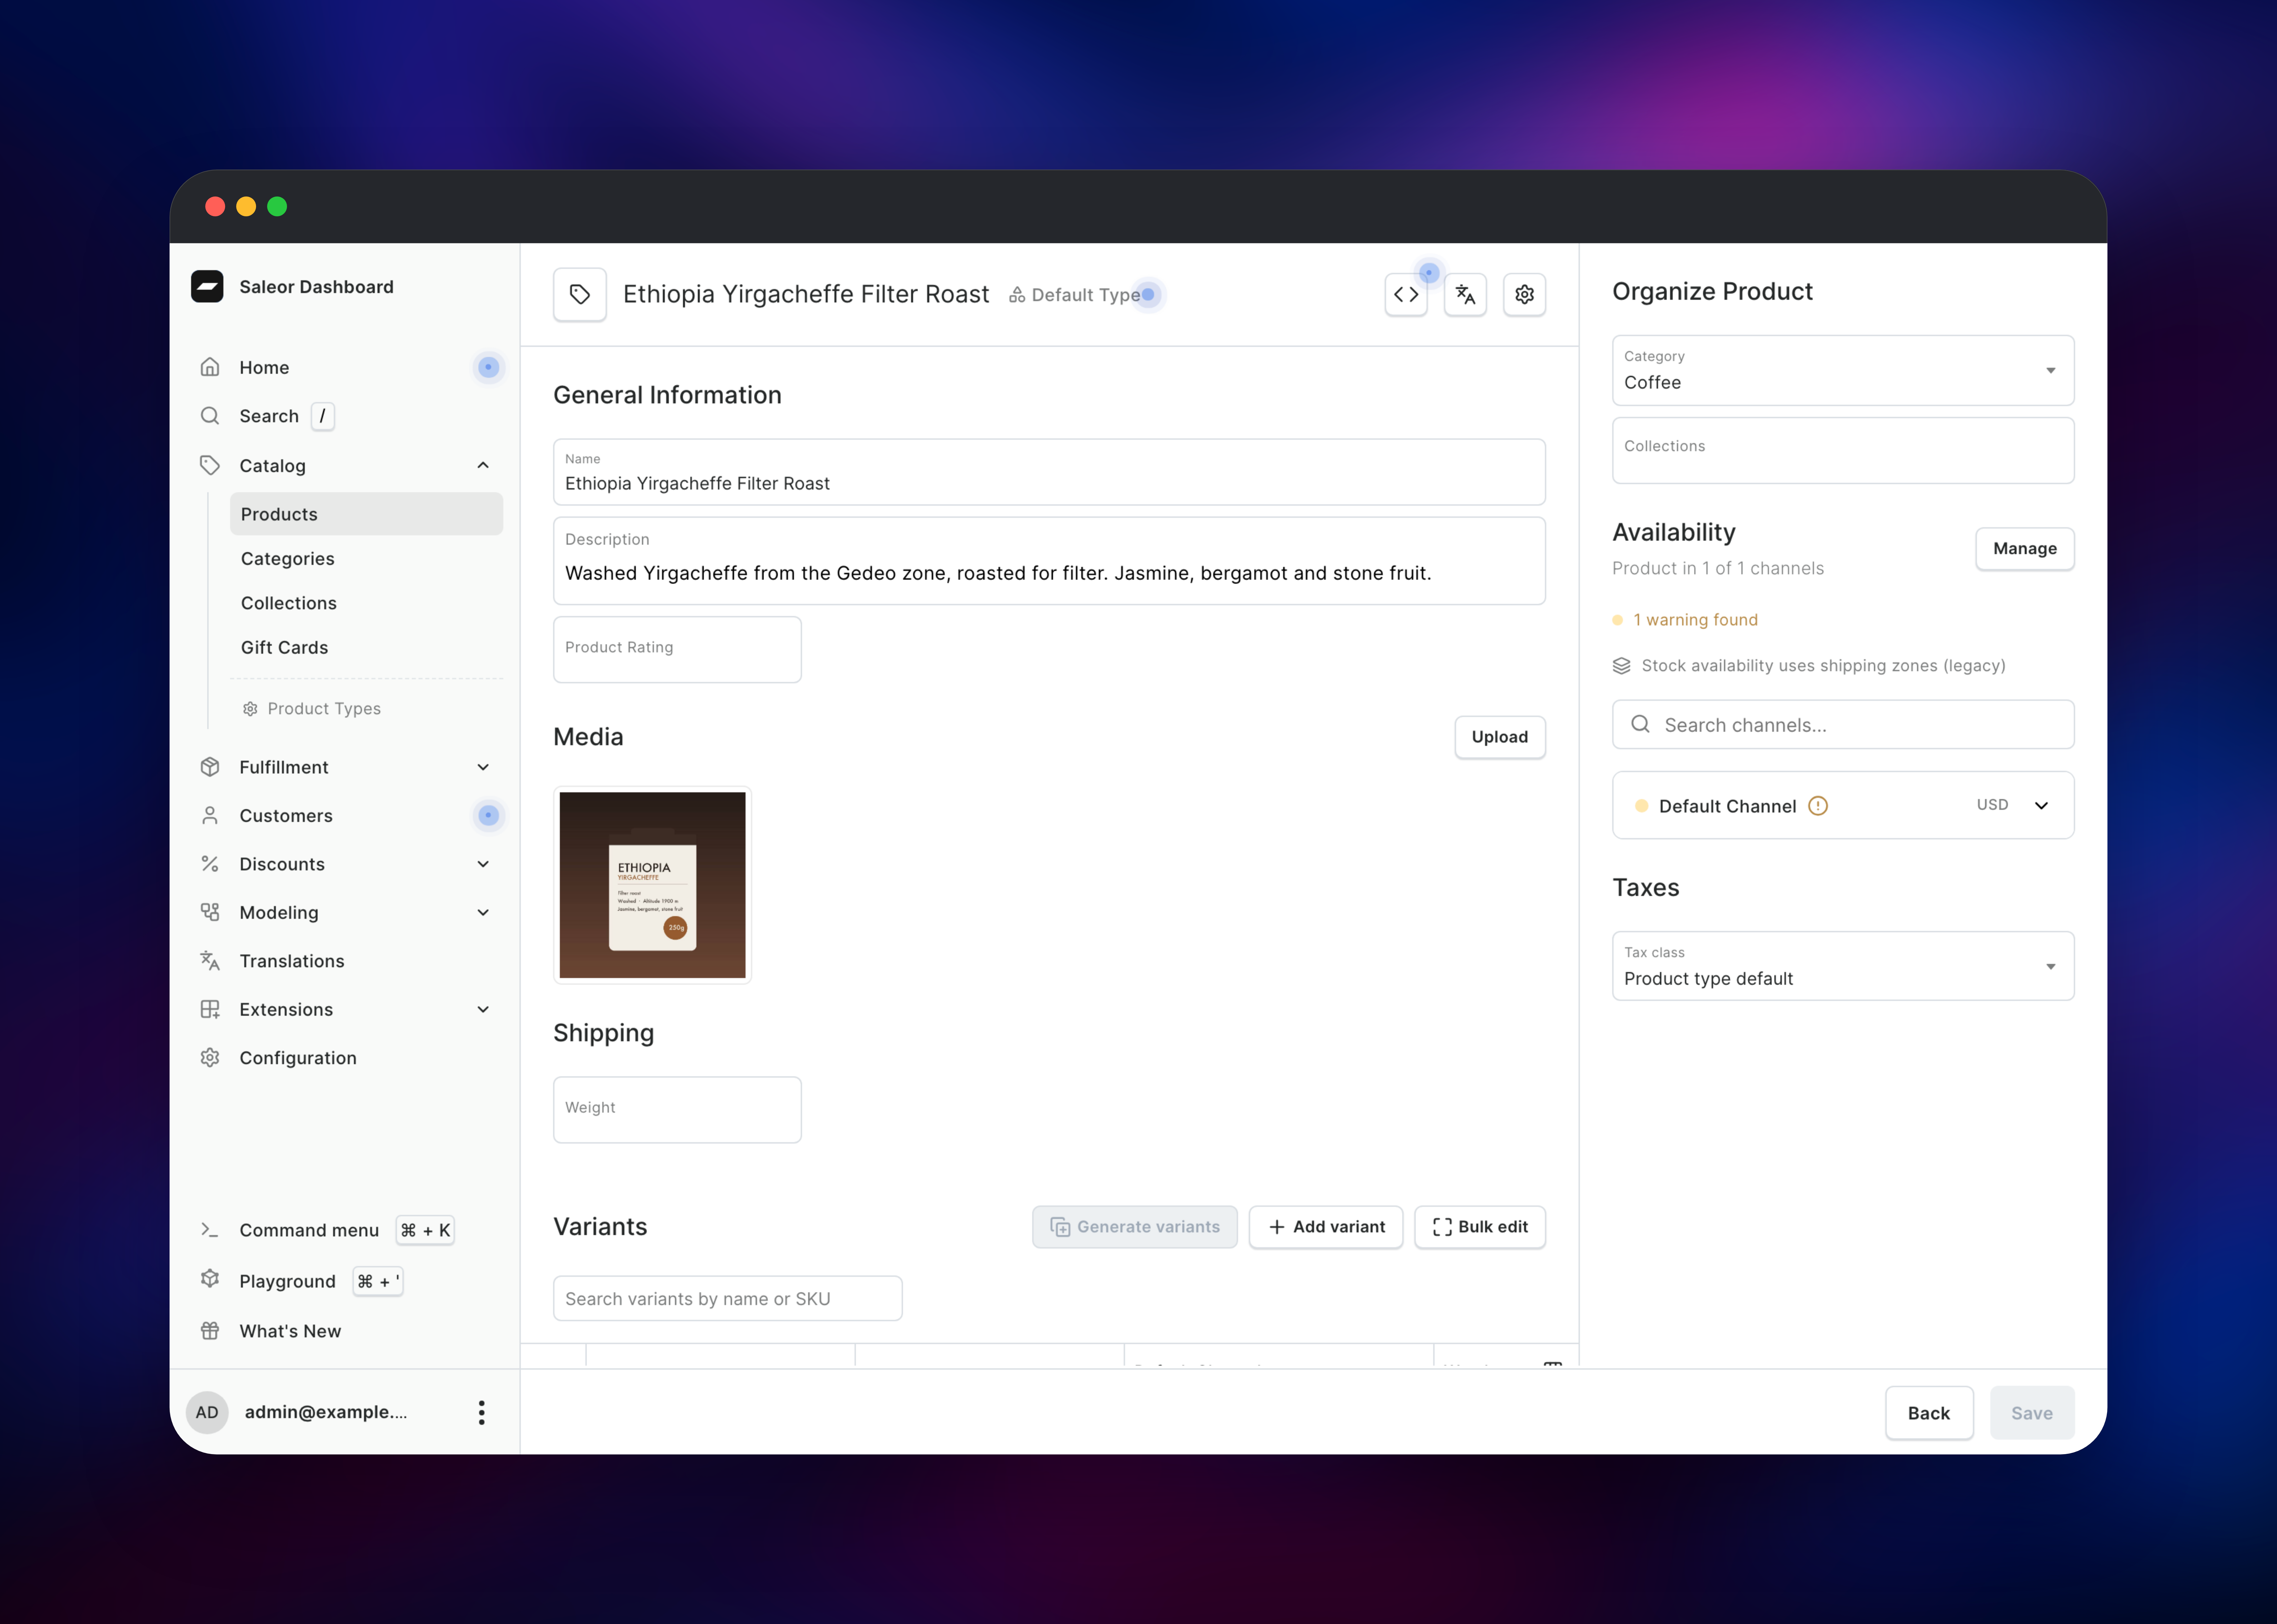This screenshot has width=2277, height=1624.
Task: Click the Upload media button
Action: (x=1500, y=737)
